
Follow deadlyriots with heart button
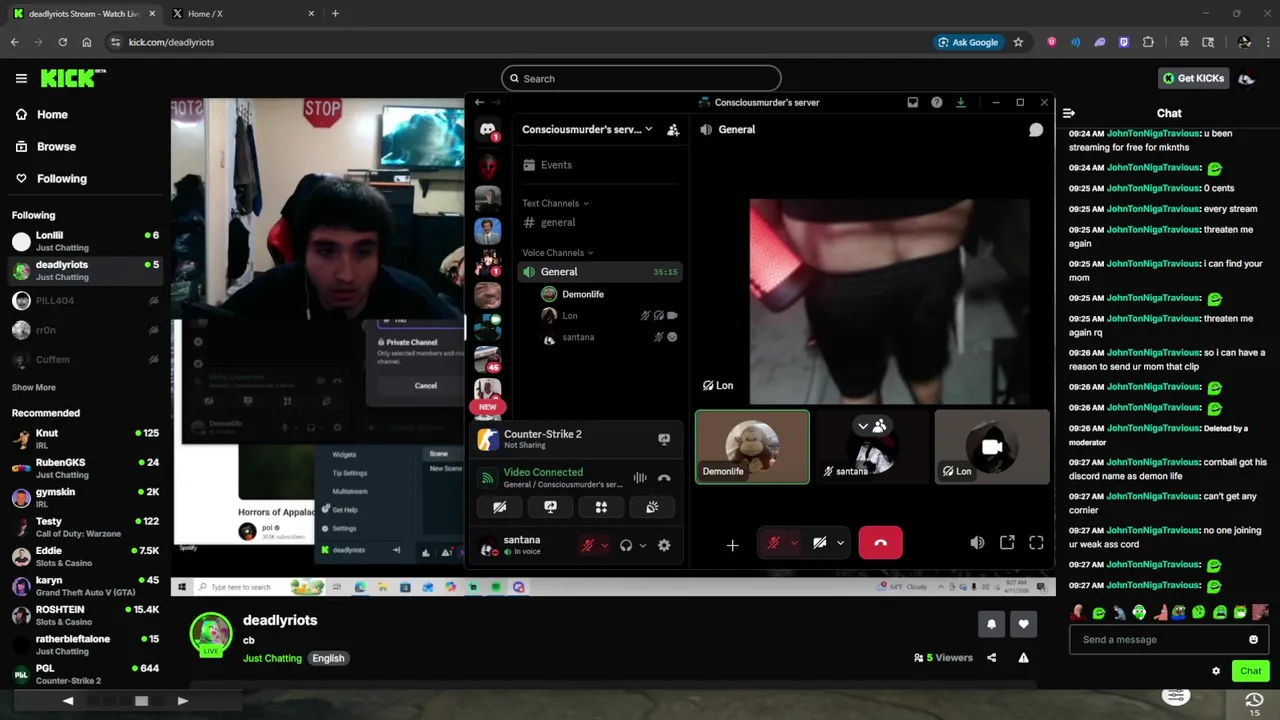tap(1023, 624)
